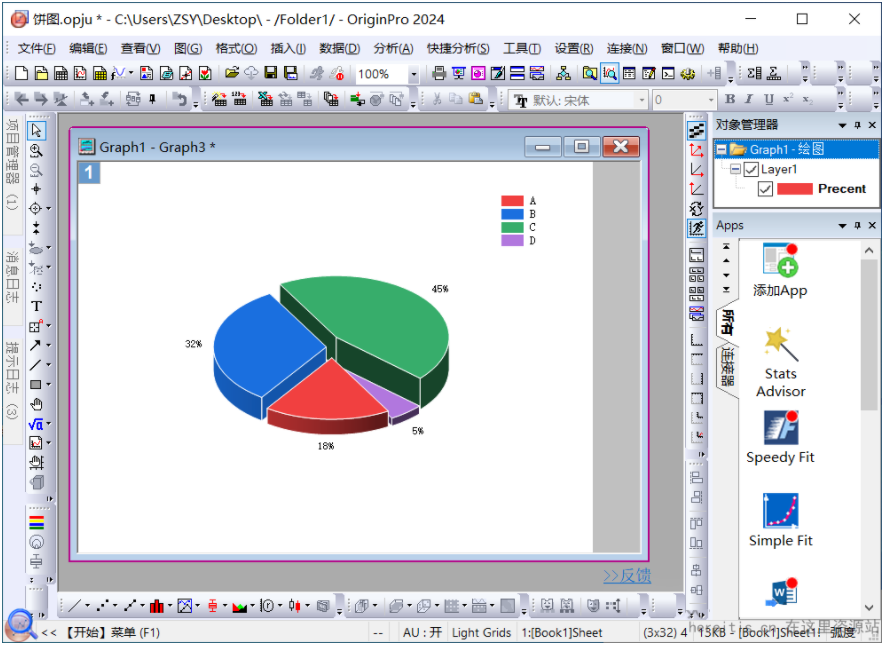Expand the Arrow tool dropdown arrow
This screenshot has width=886, height=646.
click(49, 345)
